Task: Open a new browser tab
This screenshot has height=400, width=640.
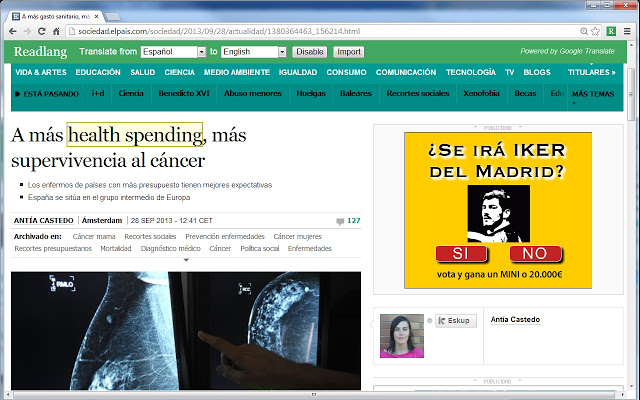Action: pyautogui.click(x=113, y=17)
